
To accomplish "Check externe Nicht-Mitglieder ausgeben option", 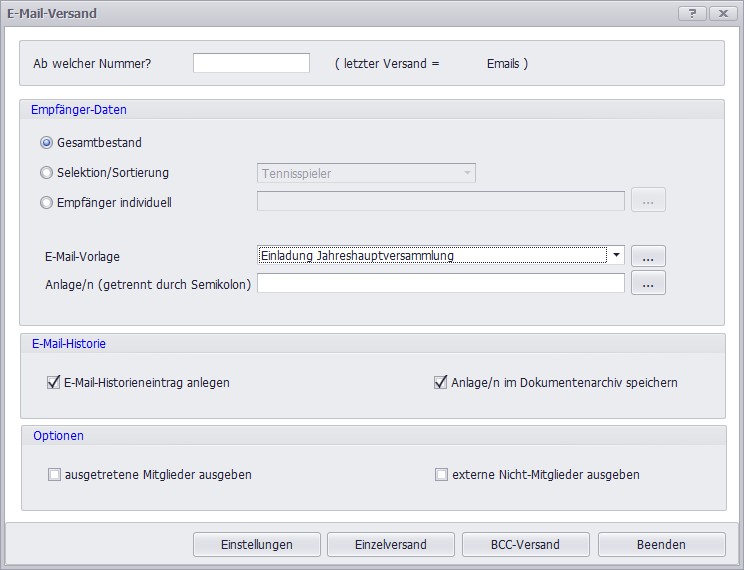I will [441, 475].
